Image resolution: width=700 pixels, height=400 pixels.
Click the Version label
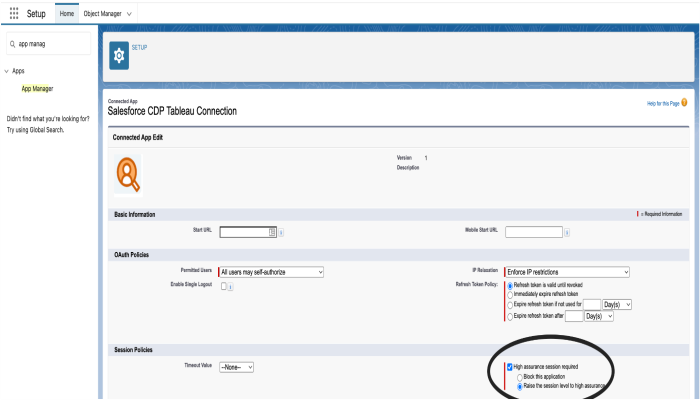click(404, 158)
